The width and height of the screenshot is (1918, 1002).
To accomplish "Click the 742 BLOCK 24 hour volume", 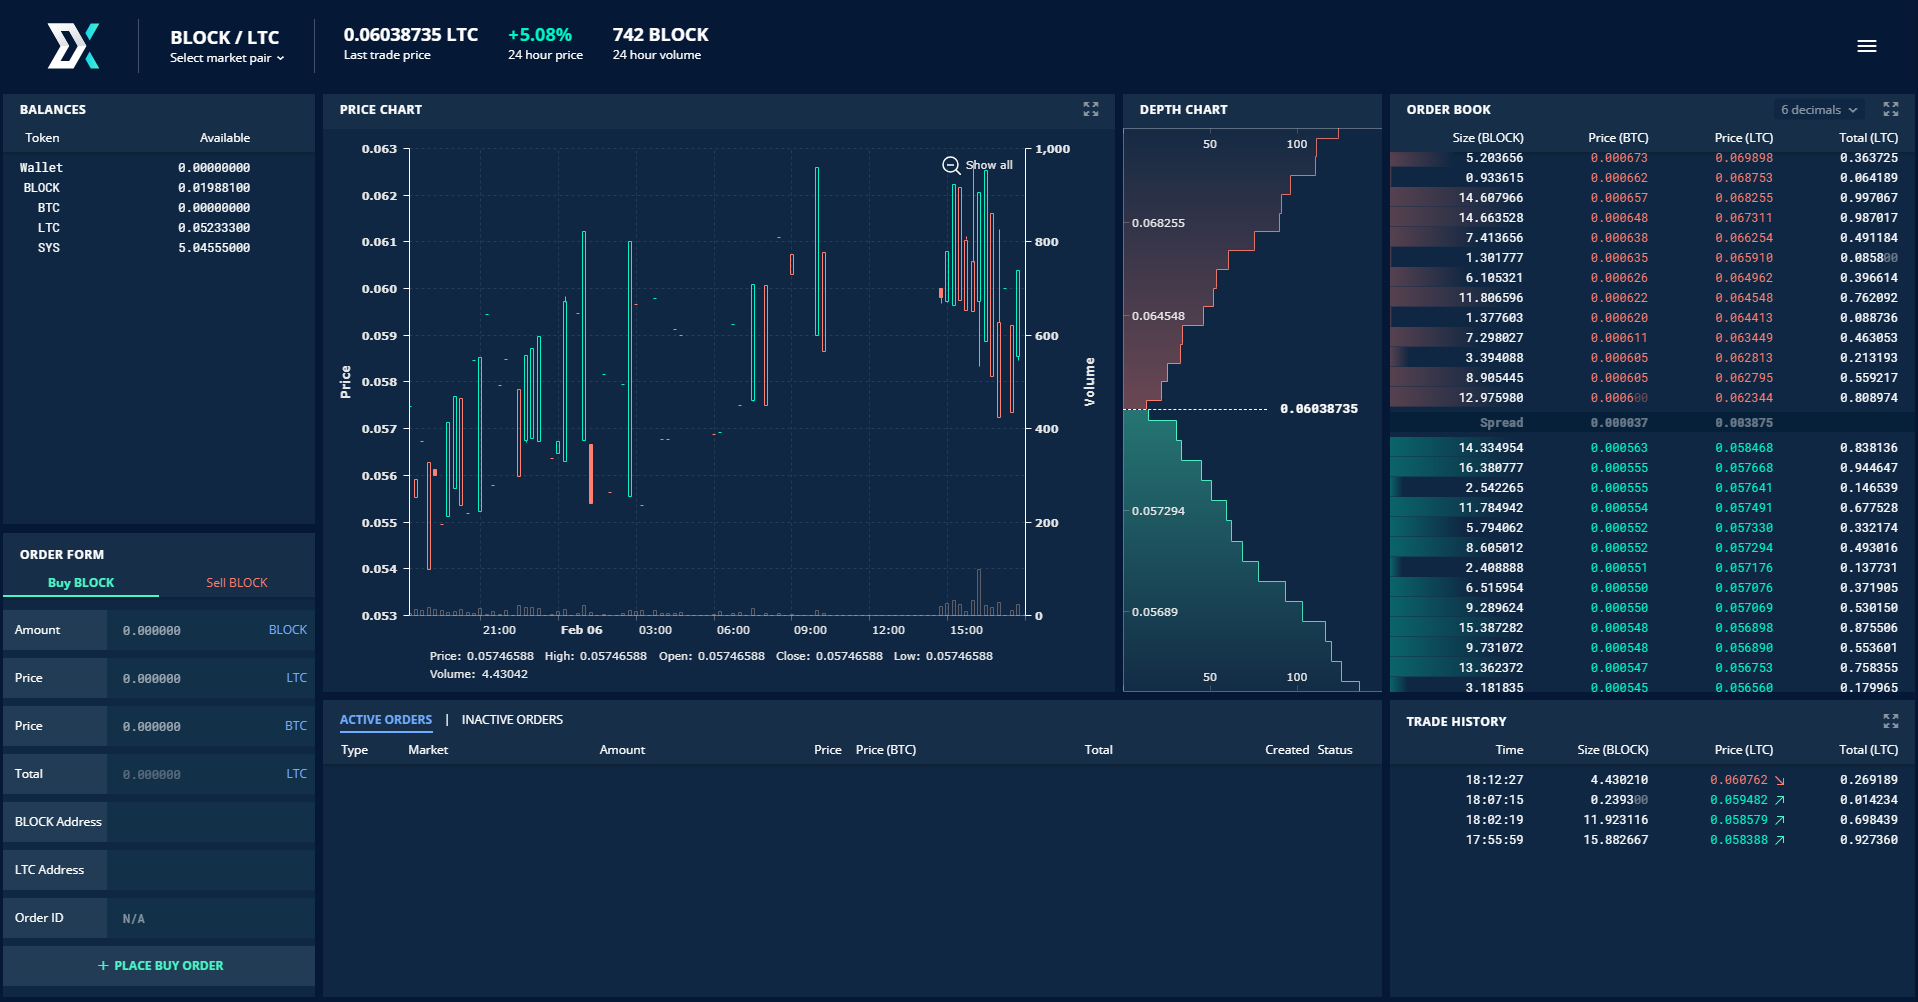I will [x=661, y=35].
